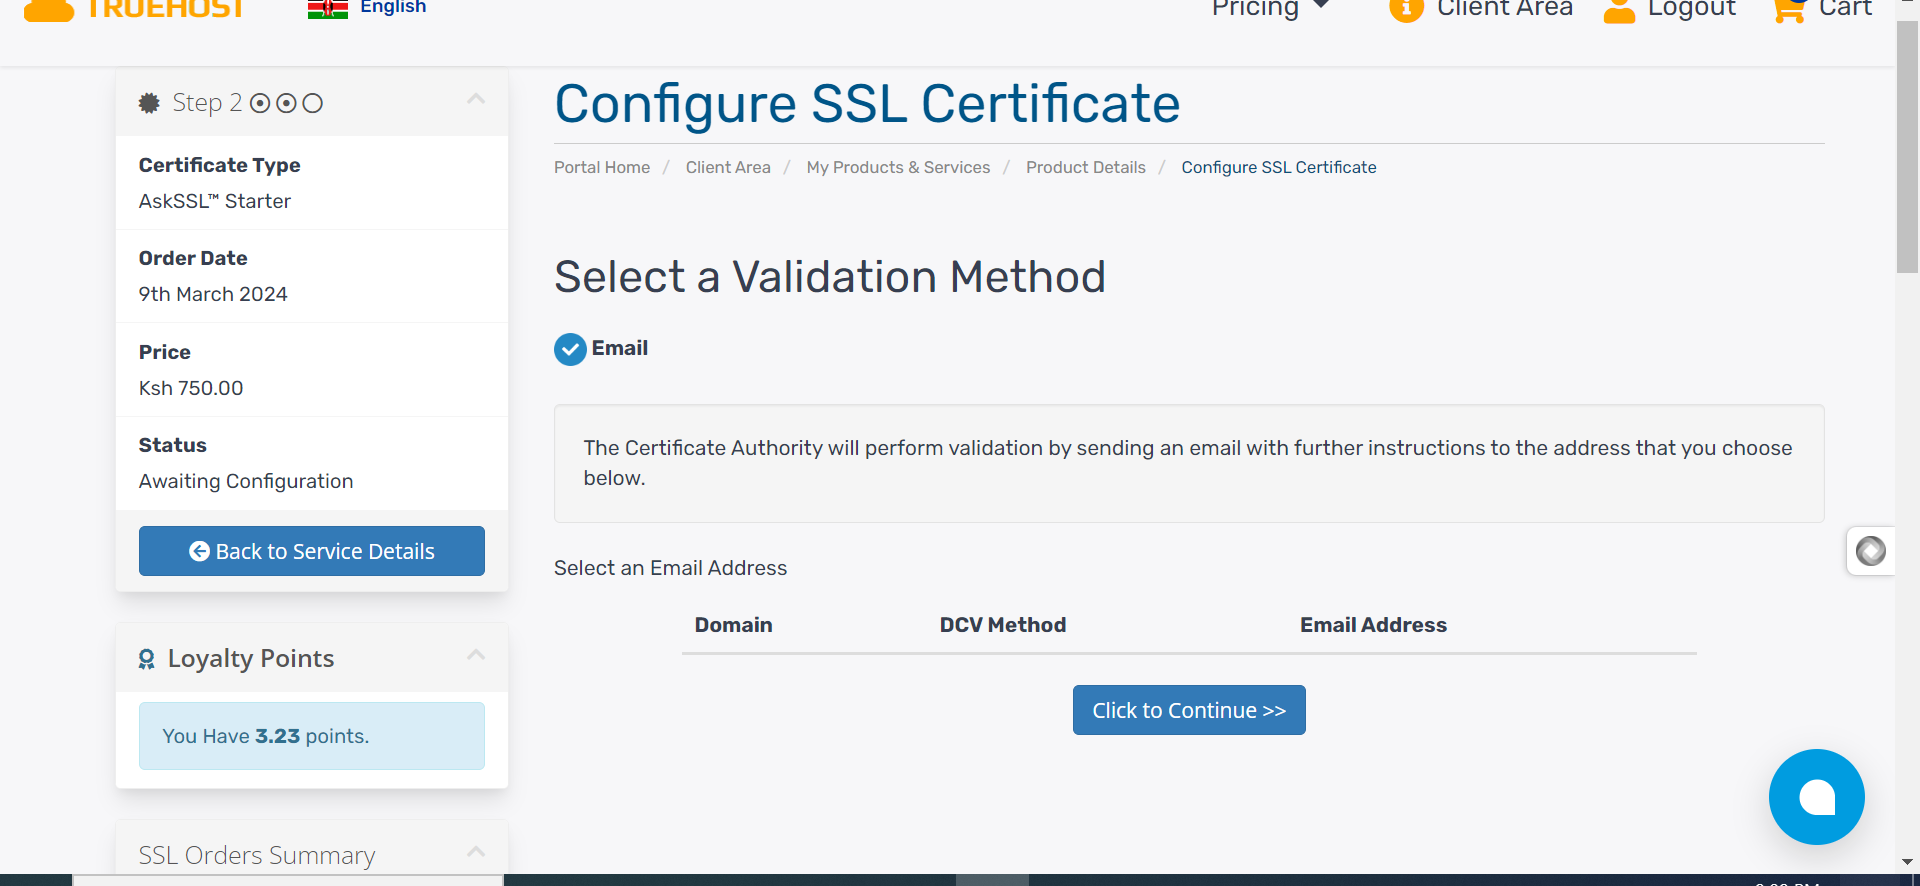Go to My Products & Services breadcrumb
The height and width of the screenshot is (886, 1920).
898,167
